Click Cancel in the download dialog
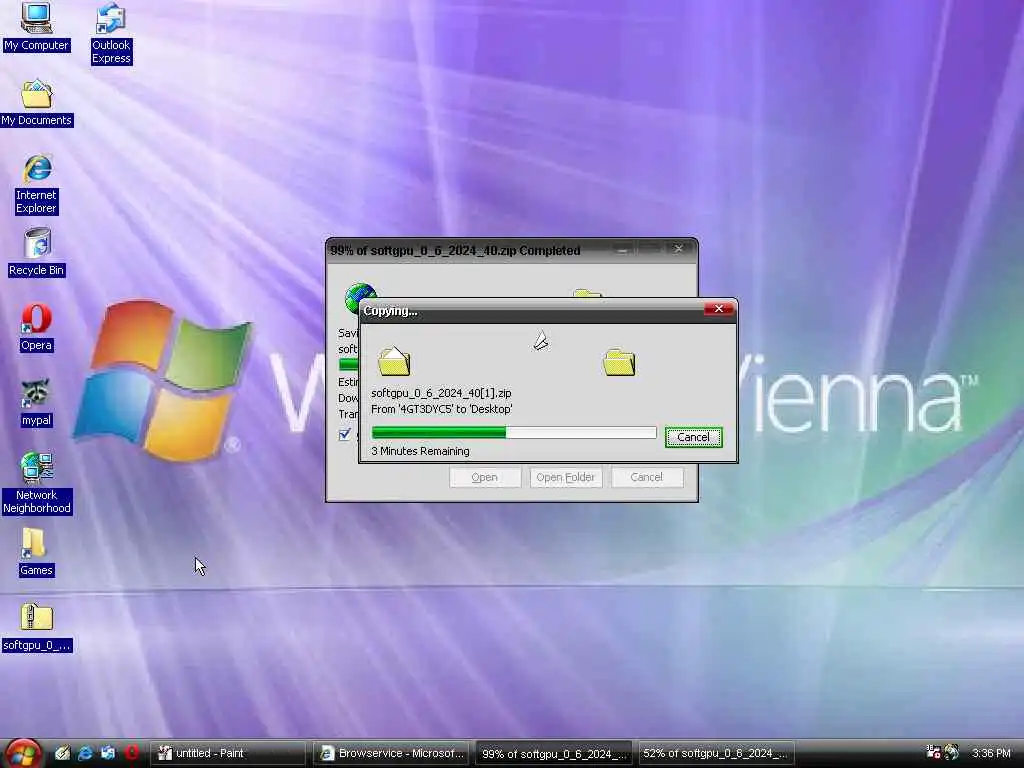 click(647, 477)
